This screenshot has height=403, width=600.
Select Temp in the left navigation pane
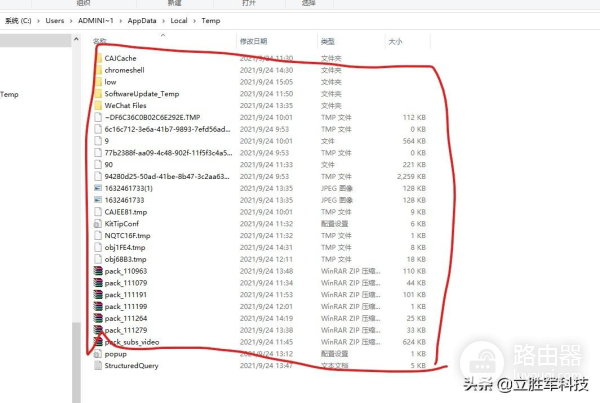click(x=9, y=94)
